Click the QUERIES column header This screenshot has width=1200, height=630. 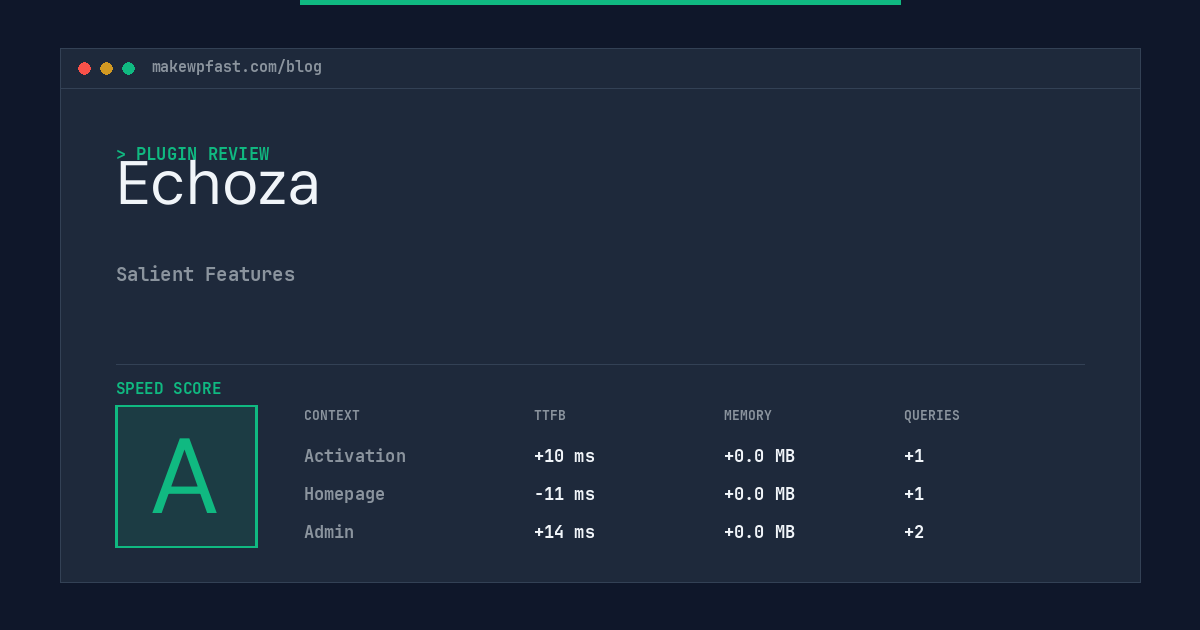[x=932, y=416]
